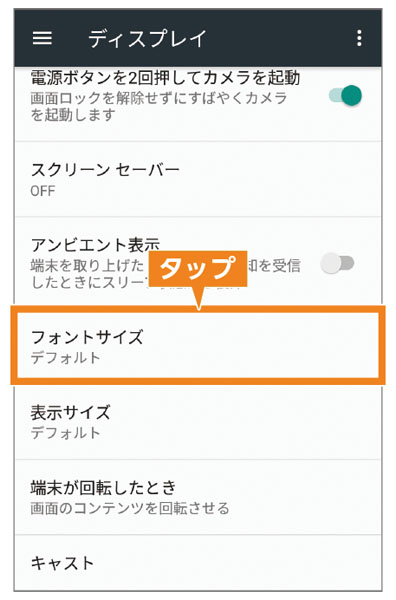This screenshot has height=600, width=396.
Task: Click the アンビエント表示 row title
Action: (95, 245)
